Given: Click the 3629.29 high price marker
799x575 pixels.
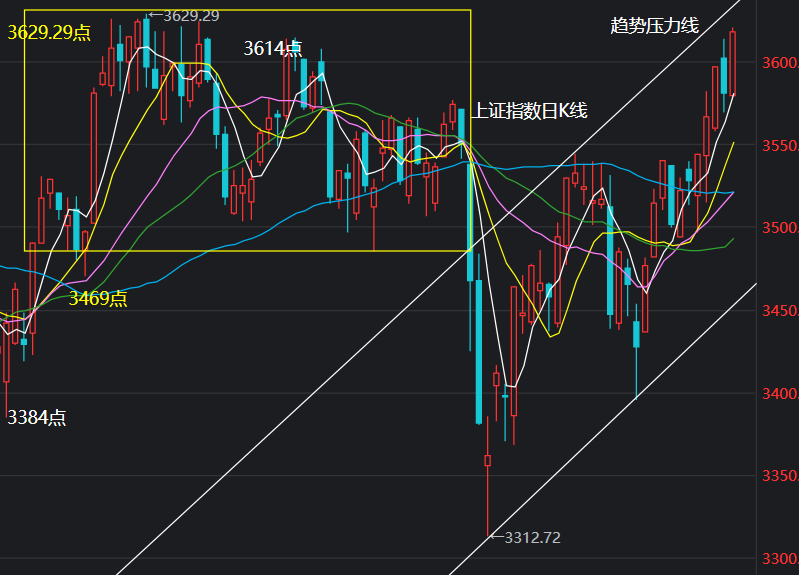Looking at the screenshot, I should (x=184, y=16).
